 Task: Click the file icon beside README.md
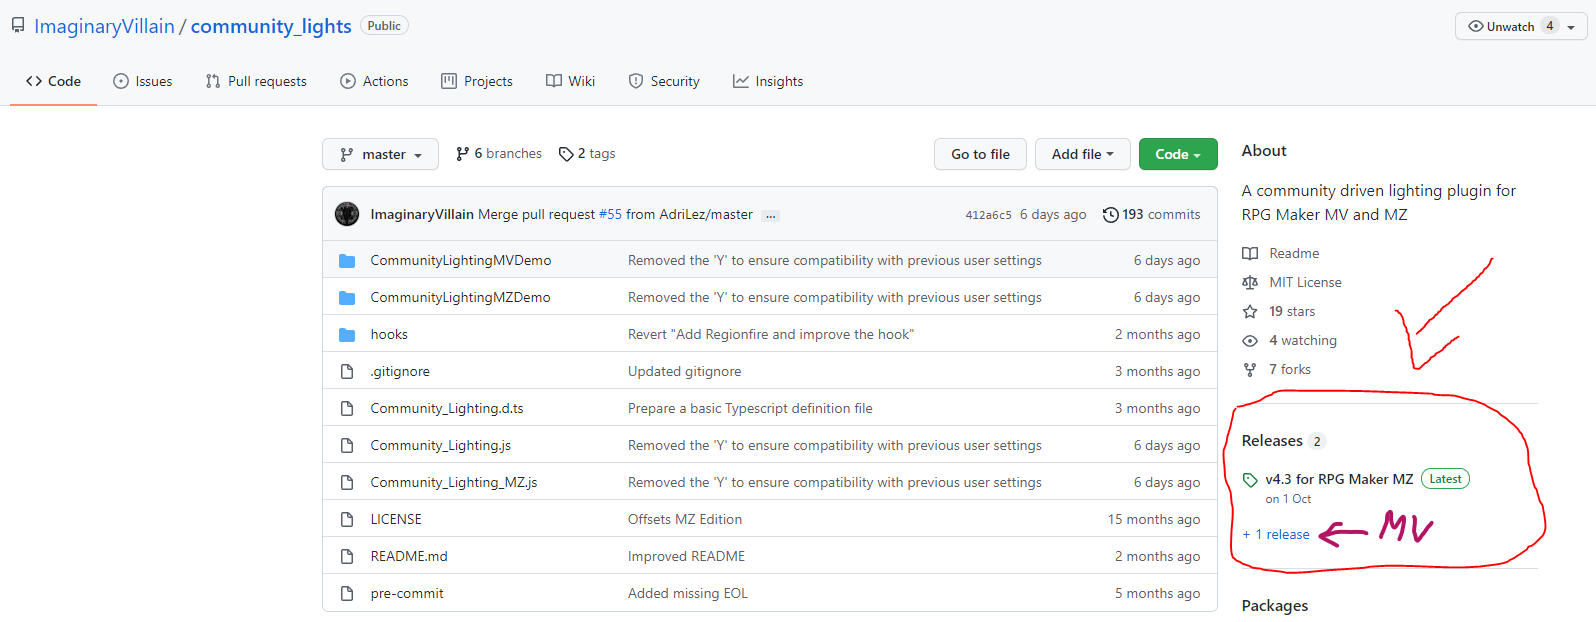tap(347, 556)
